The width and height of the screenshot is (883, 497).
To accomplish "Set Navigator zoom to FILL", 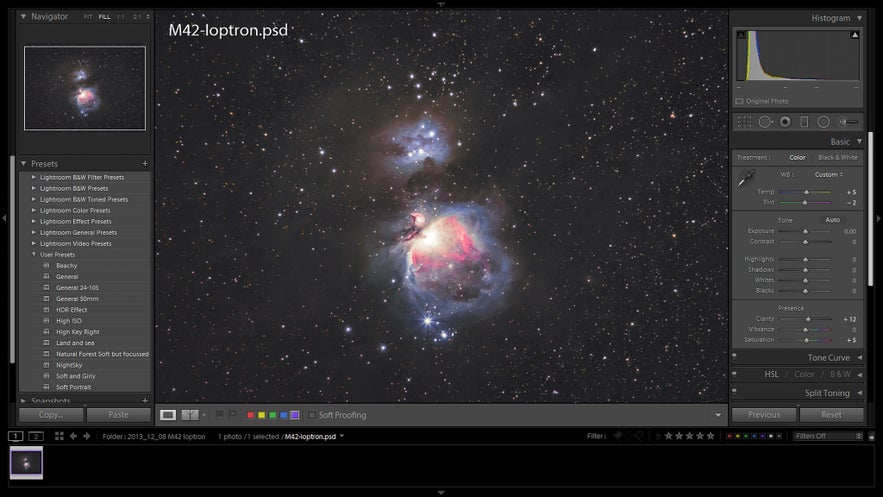I will point(104,17).
